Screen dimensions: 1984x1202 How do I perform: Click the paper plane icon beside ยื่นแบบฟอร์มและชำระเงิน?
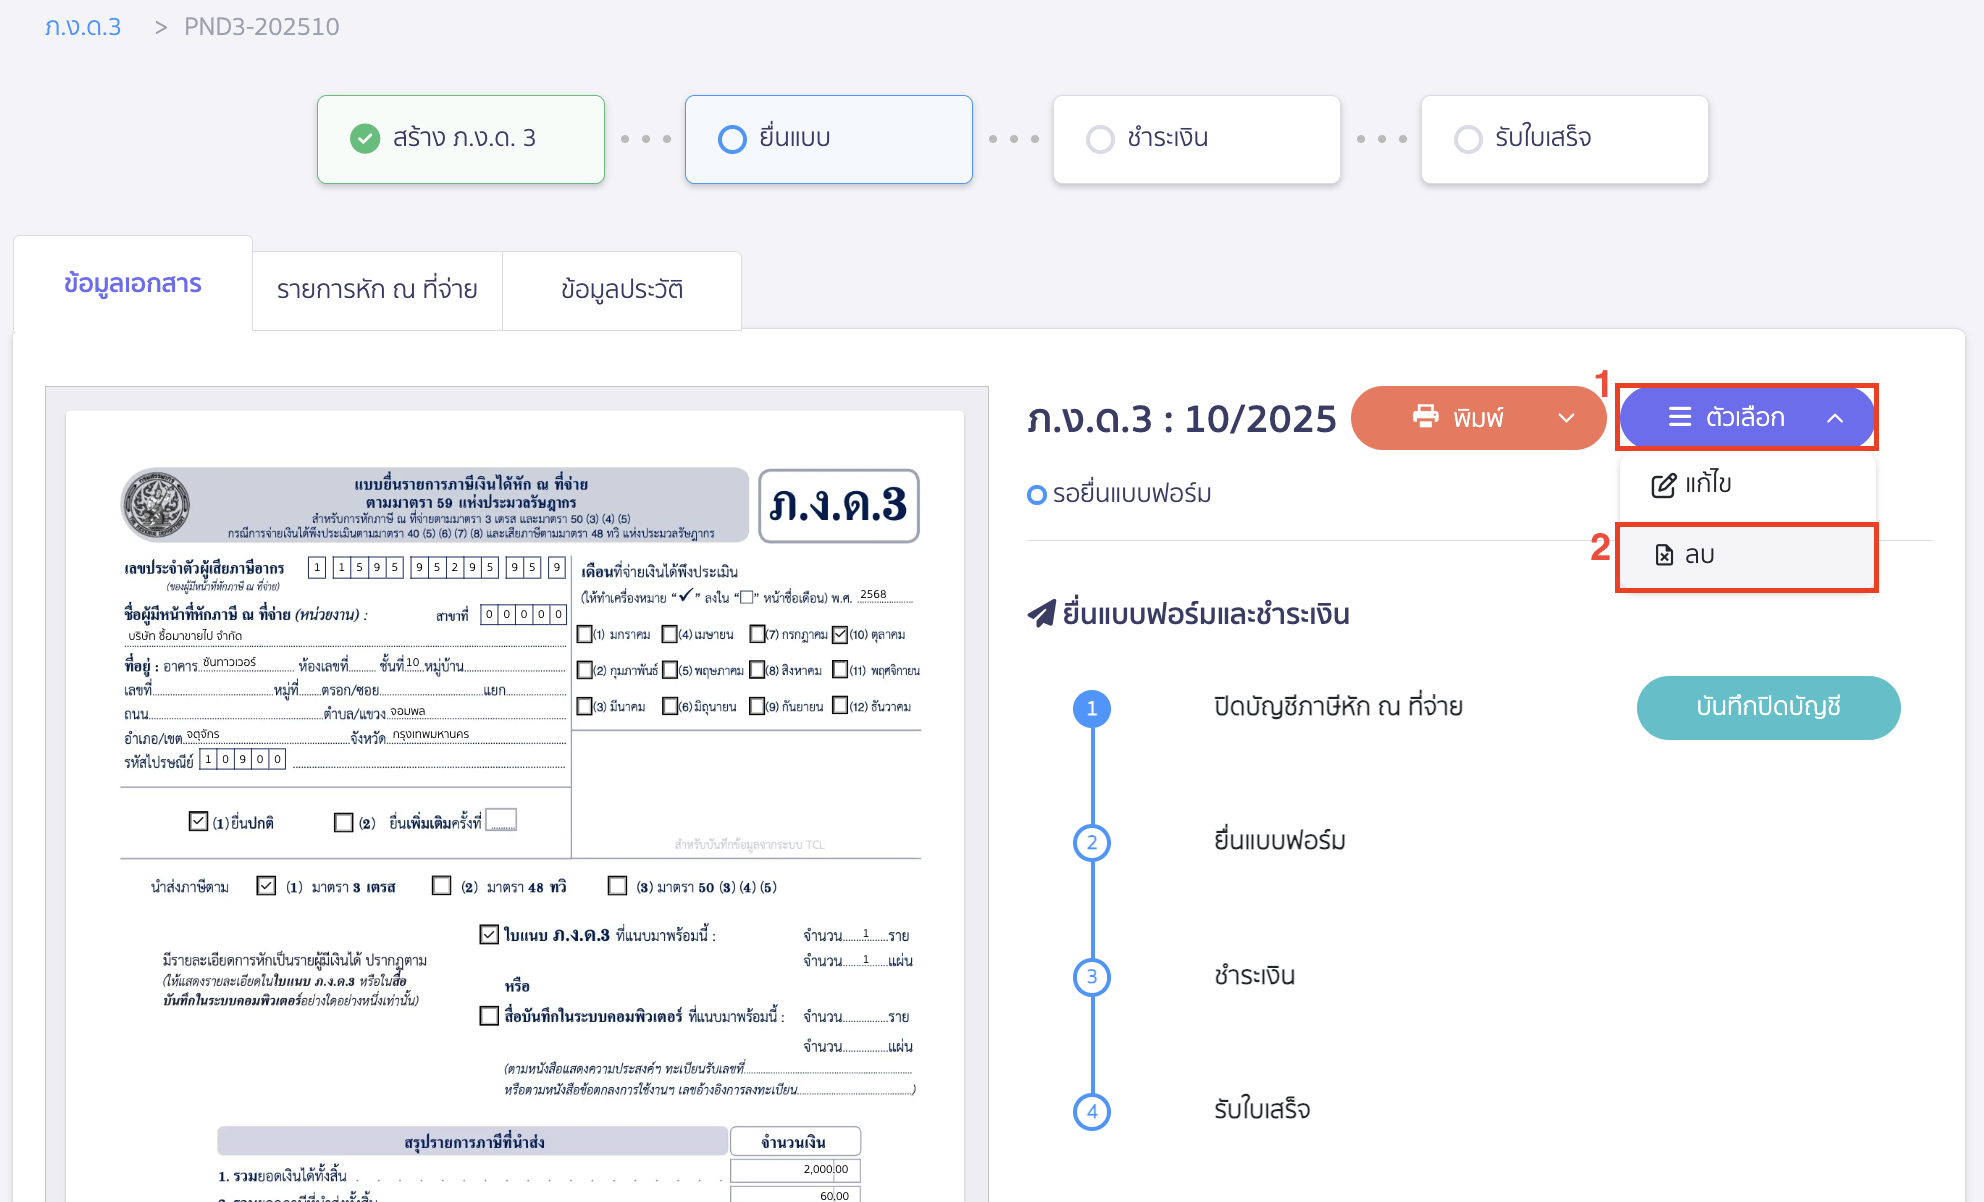[x=1041, y=613]
